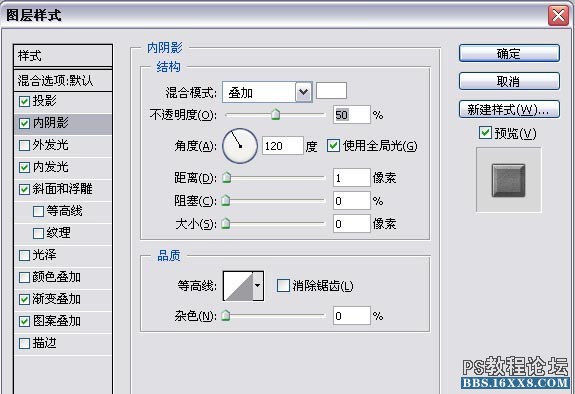Enable the 描边 checkbox
Screen dimensions: 575x394
coord(24,343)
